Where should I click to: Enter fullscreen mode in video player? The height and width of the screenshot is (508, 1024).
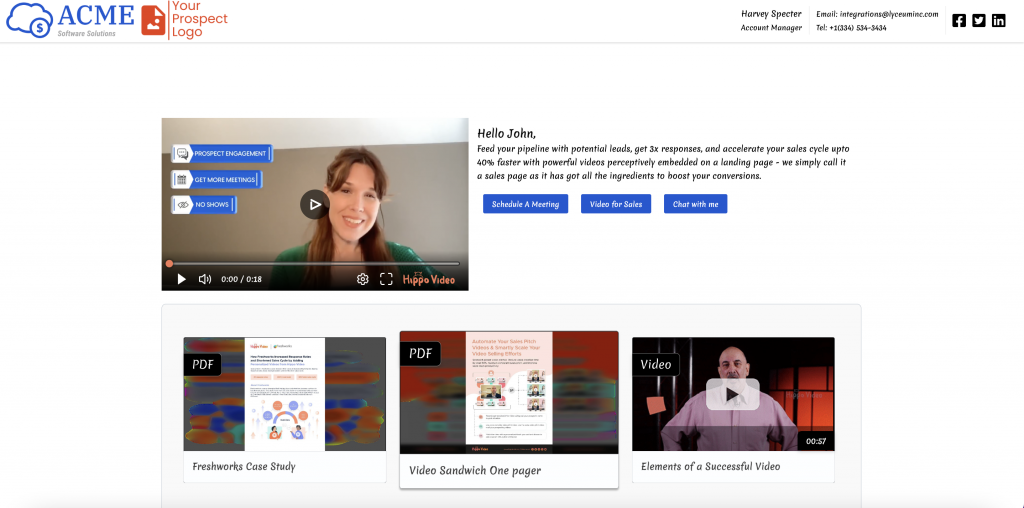click(x=386, y=279)
